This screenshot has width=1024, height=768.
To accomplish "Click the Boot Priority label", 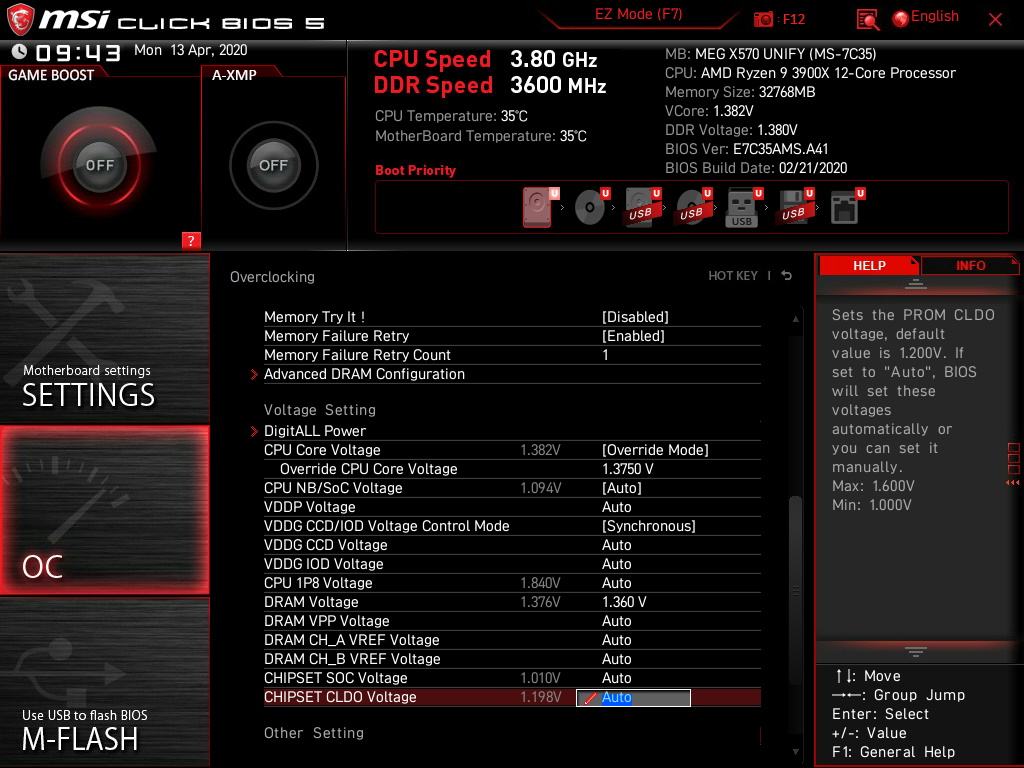I will (415, 170).
